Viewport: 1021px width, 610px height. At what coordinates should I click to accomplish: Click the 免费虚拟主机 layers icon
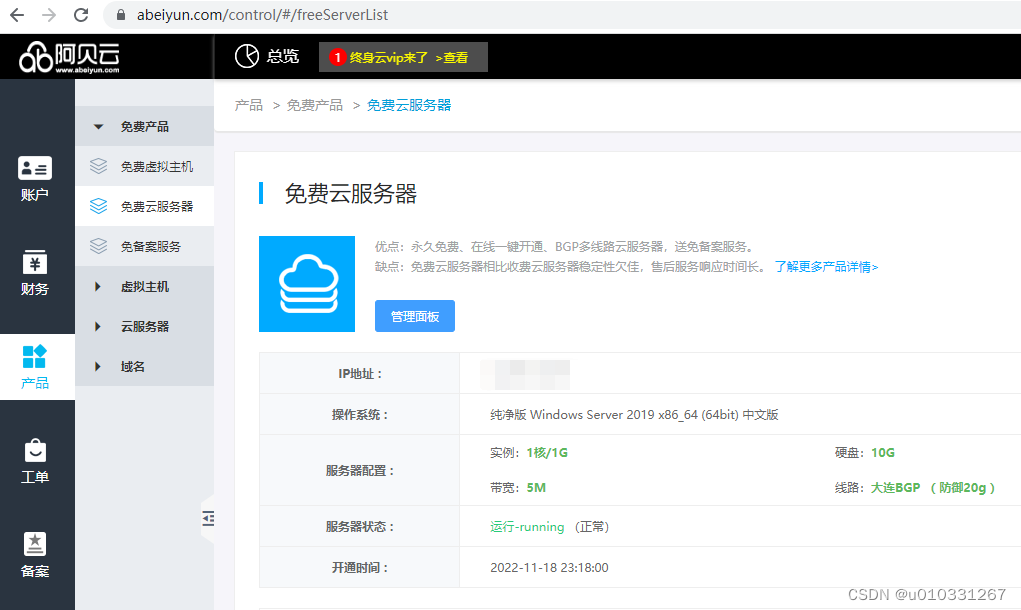tap(98, 166)
